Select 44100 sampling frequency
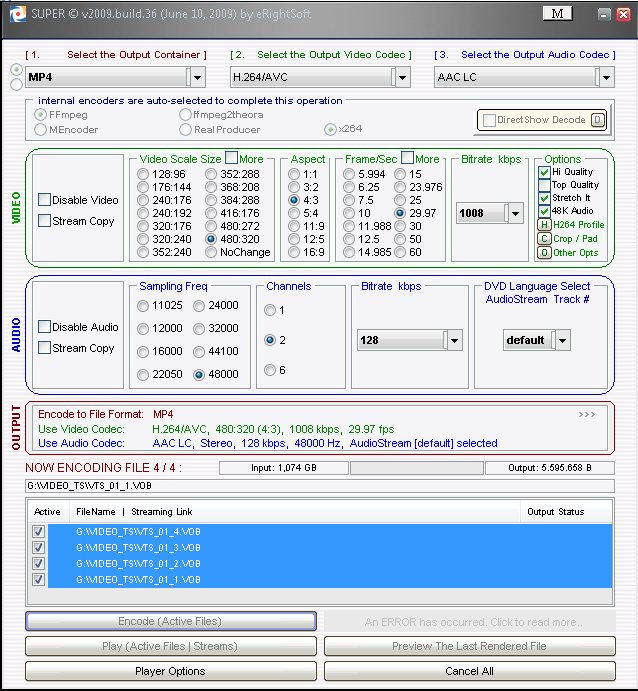Viewport: 638px width, 691px height. [x=200, y=352]
